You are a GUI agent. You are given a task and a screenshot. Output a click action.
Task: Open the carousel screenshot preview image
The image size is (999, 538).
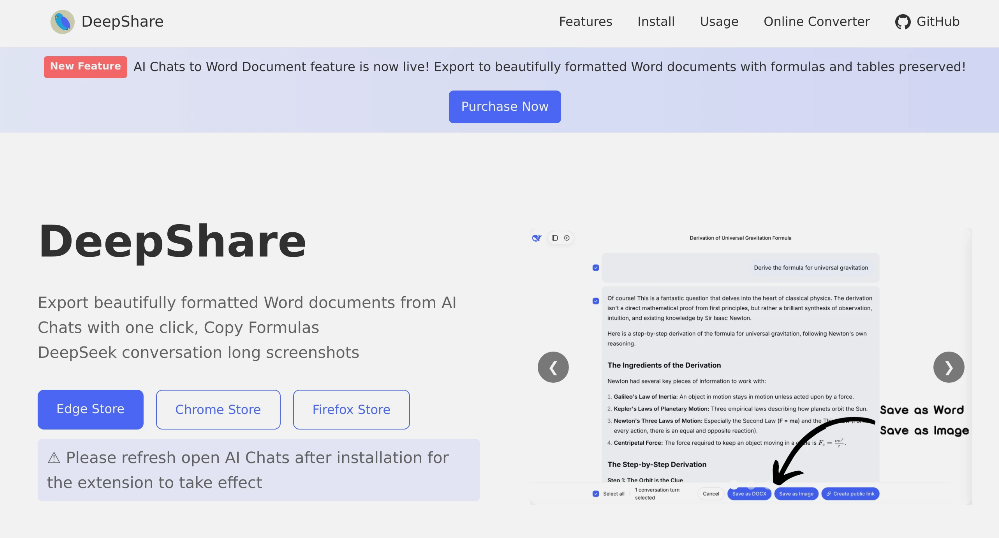pyautogui.click(x=751, y=367)
